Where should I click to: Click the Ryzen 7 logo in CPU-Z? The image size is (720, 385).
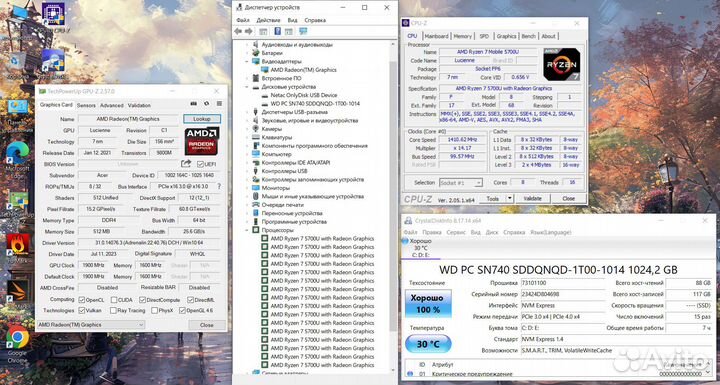(562, 65)
